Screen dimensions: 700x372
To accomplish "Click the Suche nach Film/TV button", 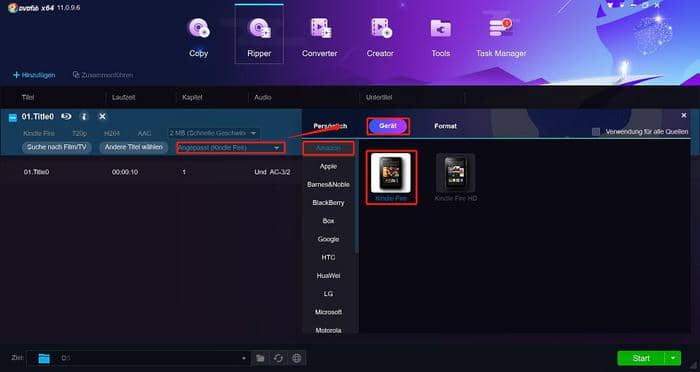I will 57,147.
